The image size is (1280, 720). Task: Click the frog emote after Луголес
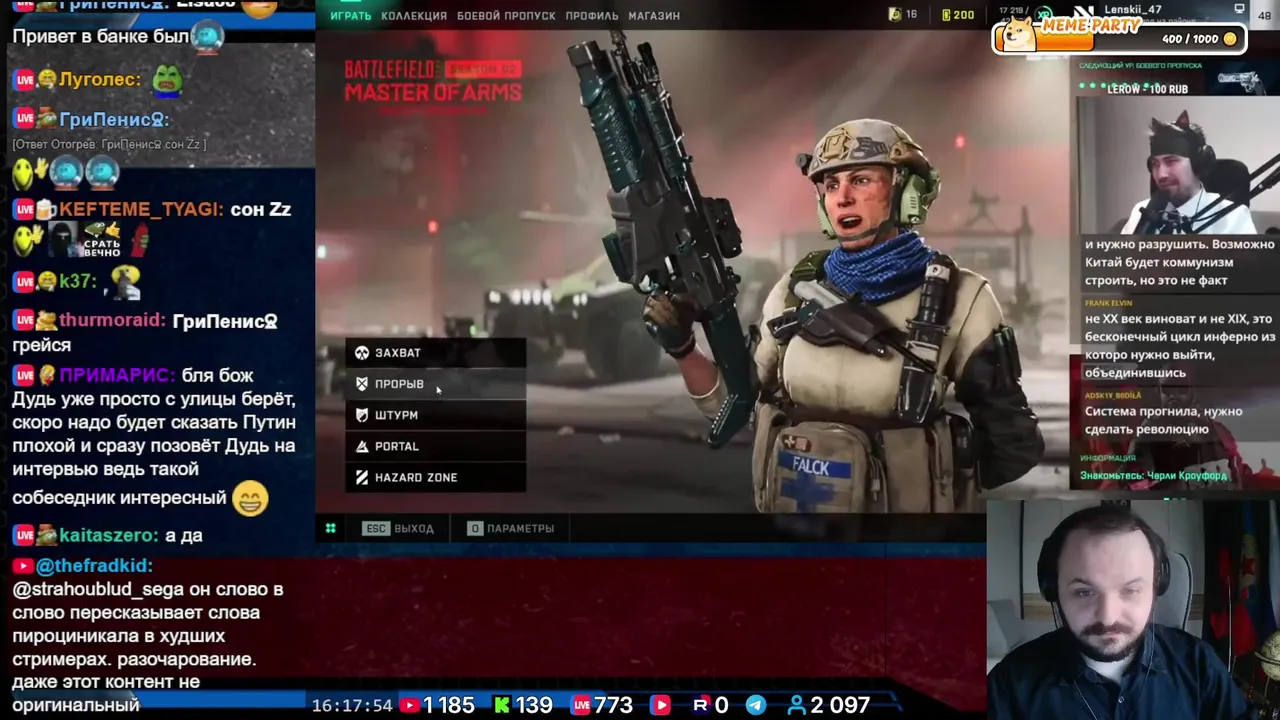pos(167,80)
